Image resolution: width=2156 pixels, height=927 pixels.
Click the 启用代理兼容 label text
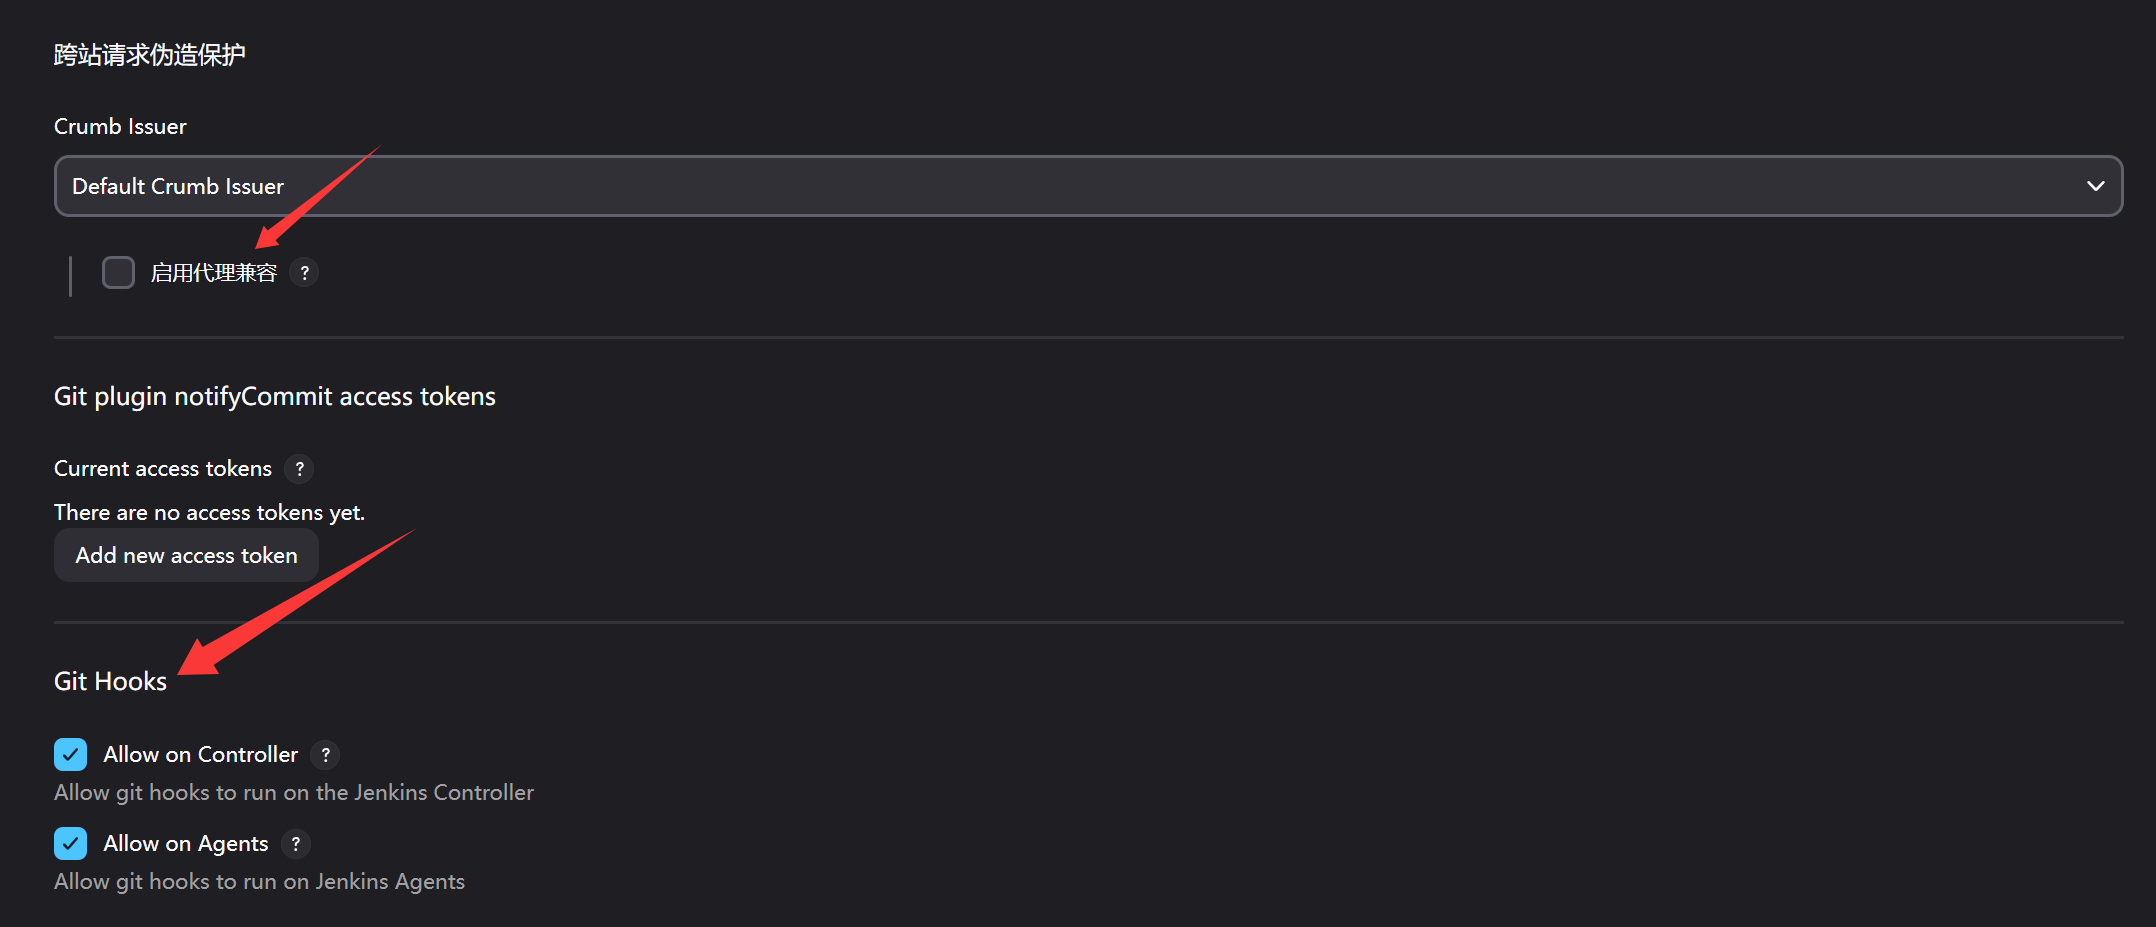pos(213,272)
